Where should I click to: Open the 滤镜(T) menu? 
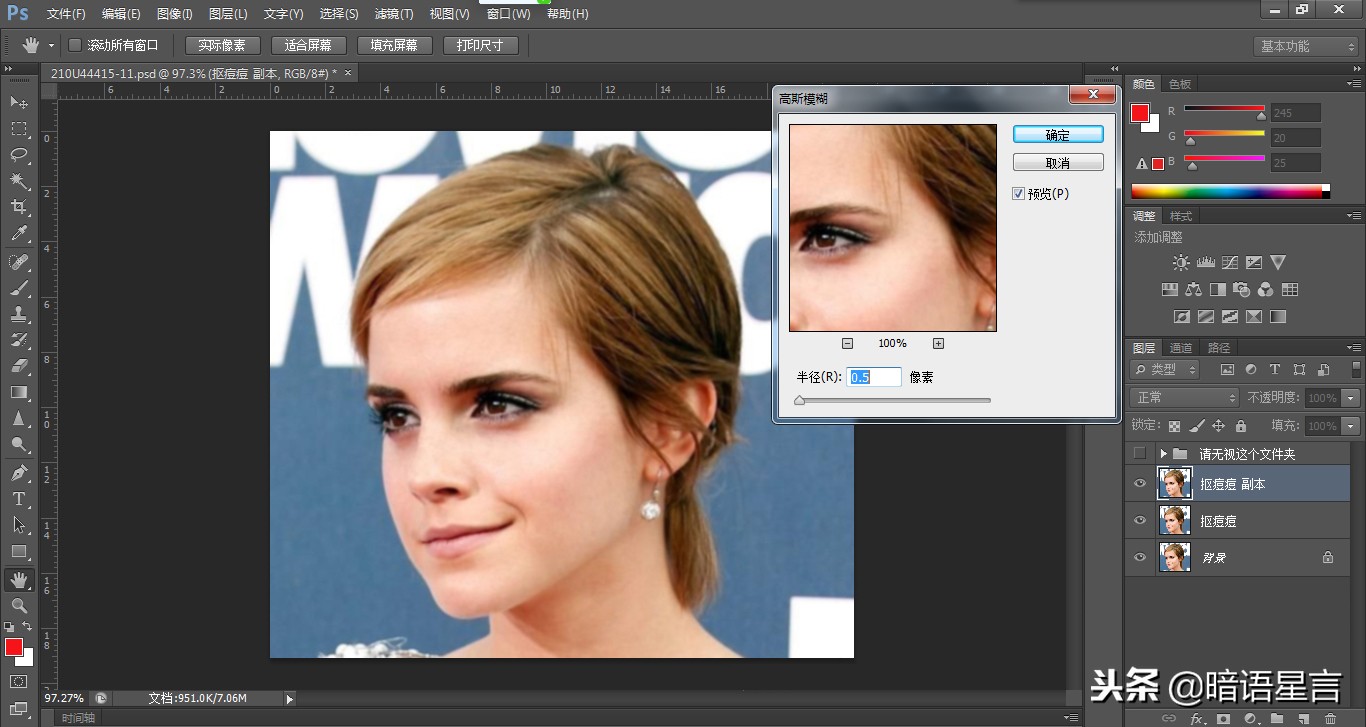(x=393, y=14)
